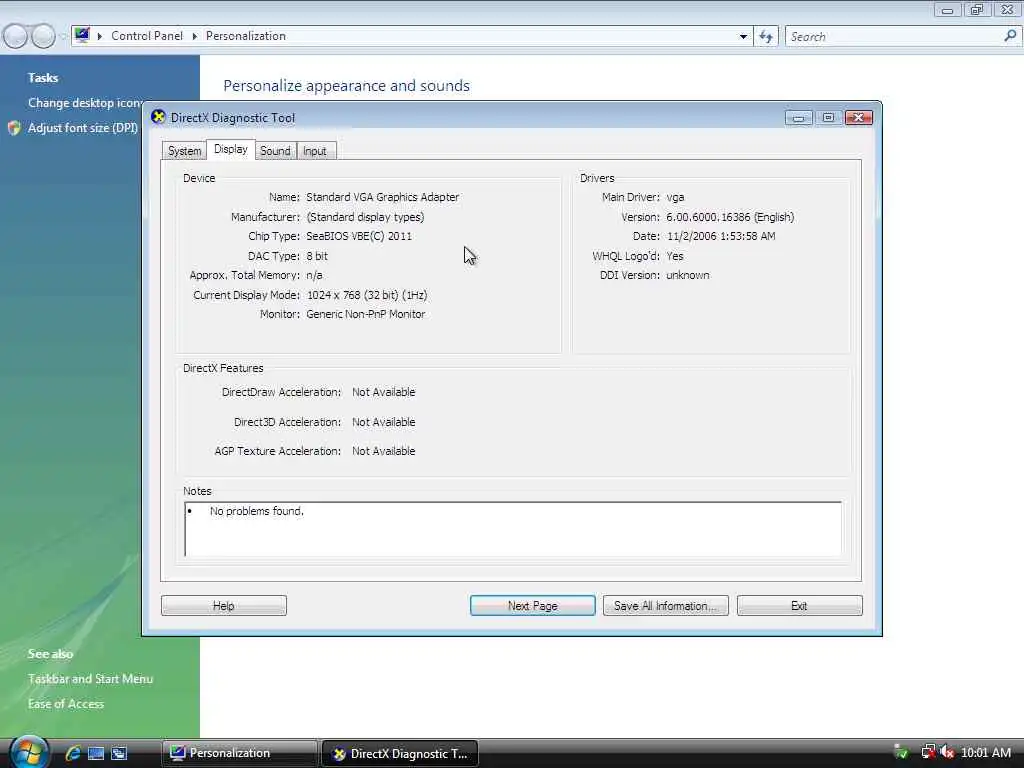Click the muted volume tray icon
1024x768 pixels.
click(947, 752)
